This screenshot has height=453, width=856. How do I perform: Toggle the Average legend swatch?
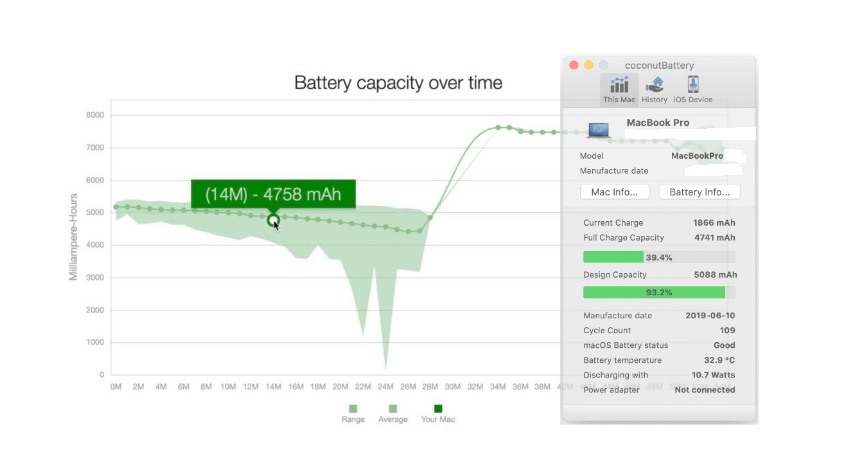click(393, 409)
